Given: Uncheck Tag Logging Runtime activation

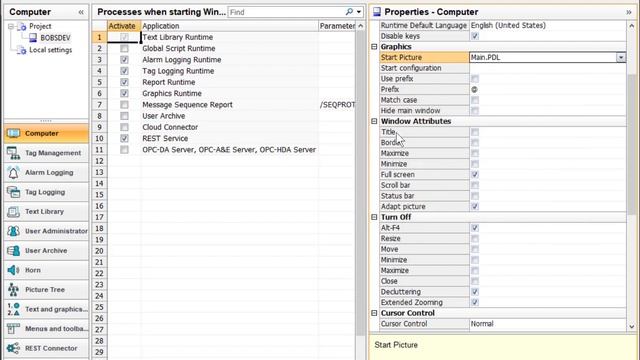Looking at the screenshot, I should (x=124, y=71).
